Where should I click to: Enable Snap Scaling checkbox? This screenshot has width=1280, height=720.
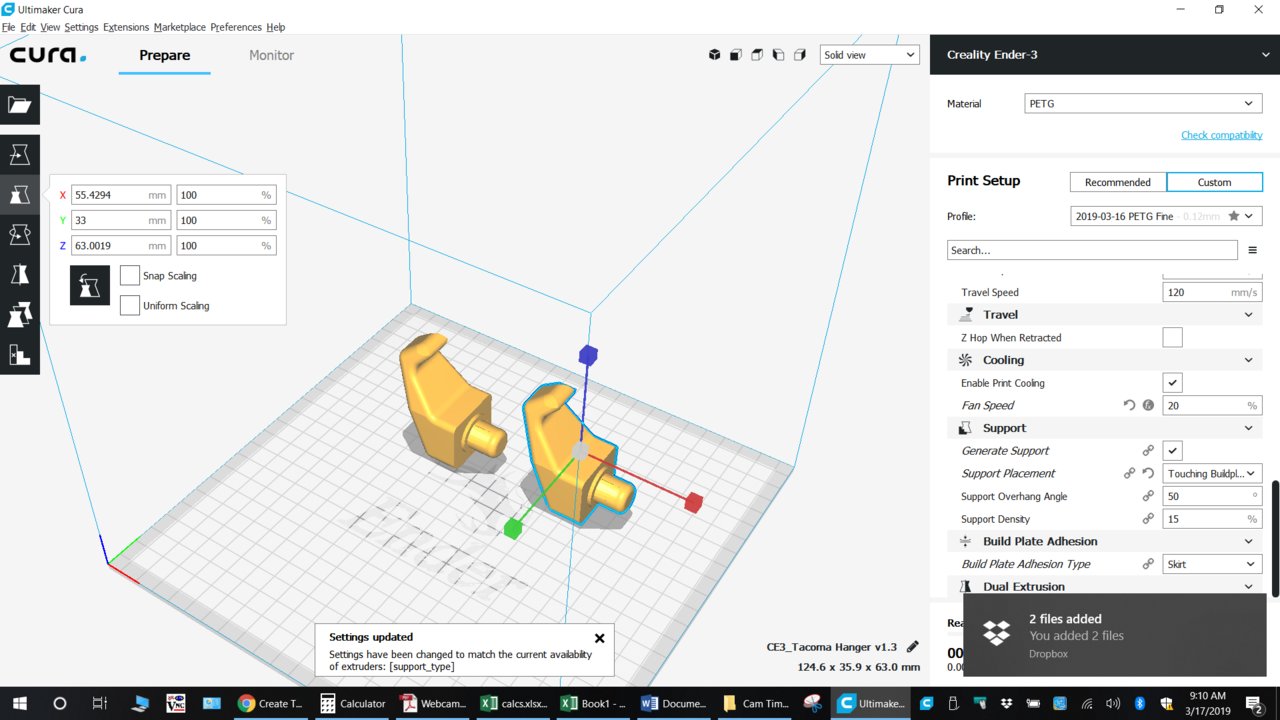point(129,275)
